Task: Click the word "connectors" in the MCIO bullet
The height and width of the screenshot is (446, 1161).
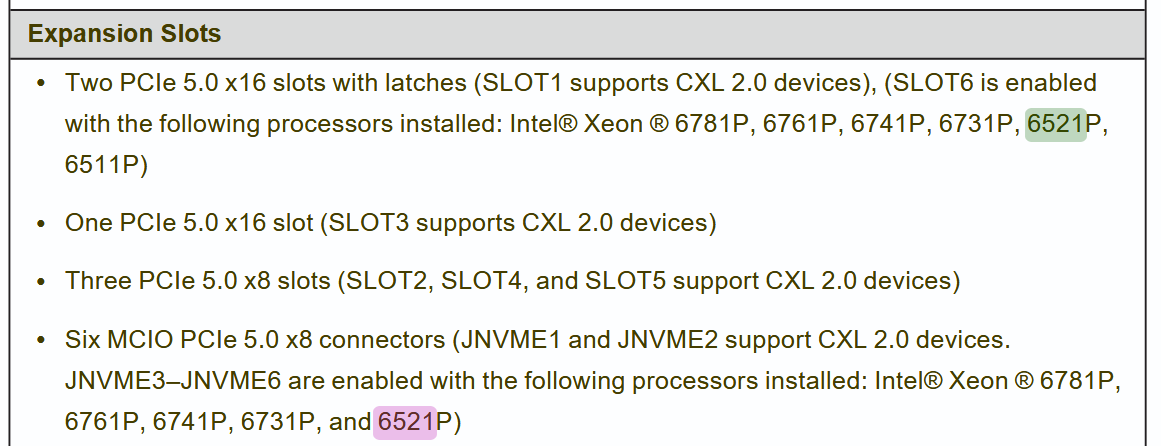Action: tap(385, 340)
